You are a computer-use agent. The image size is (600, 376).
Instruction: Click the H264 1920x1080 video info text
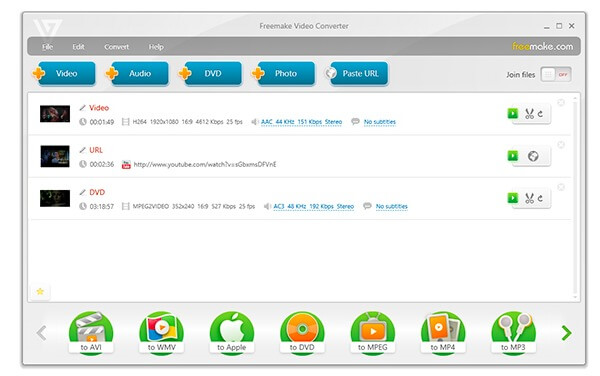pos(188,122)
